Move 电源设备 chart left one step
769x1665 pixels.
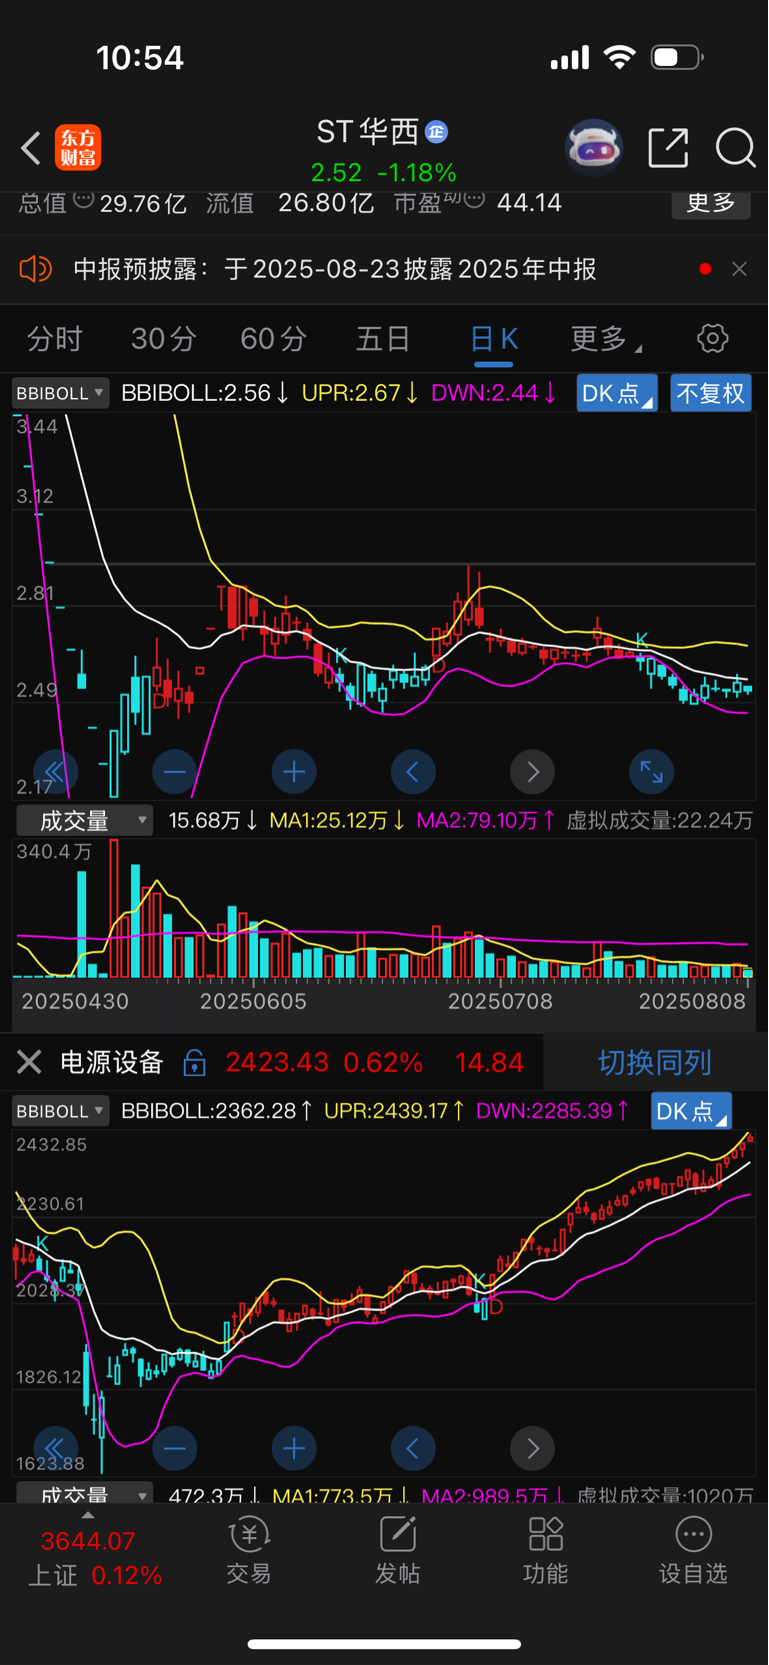point(413,1448)
